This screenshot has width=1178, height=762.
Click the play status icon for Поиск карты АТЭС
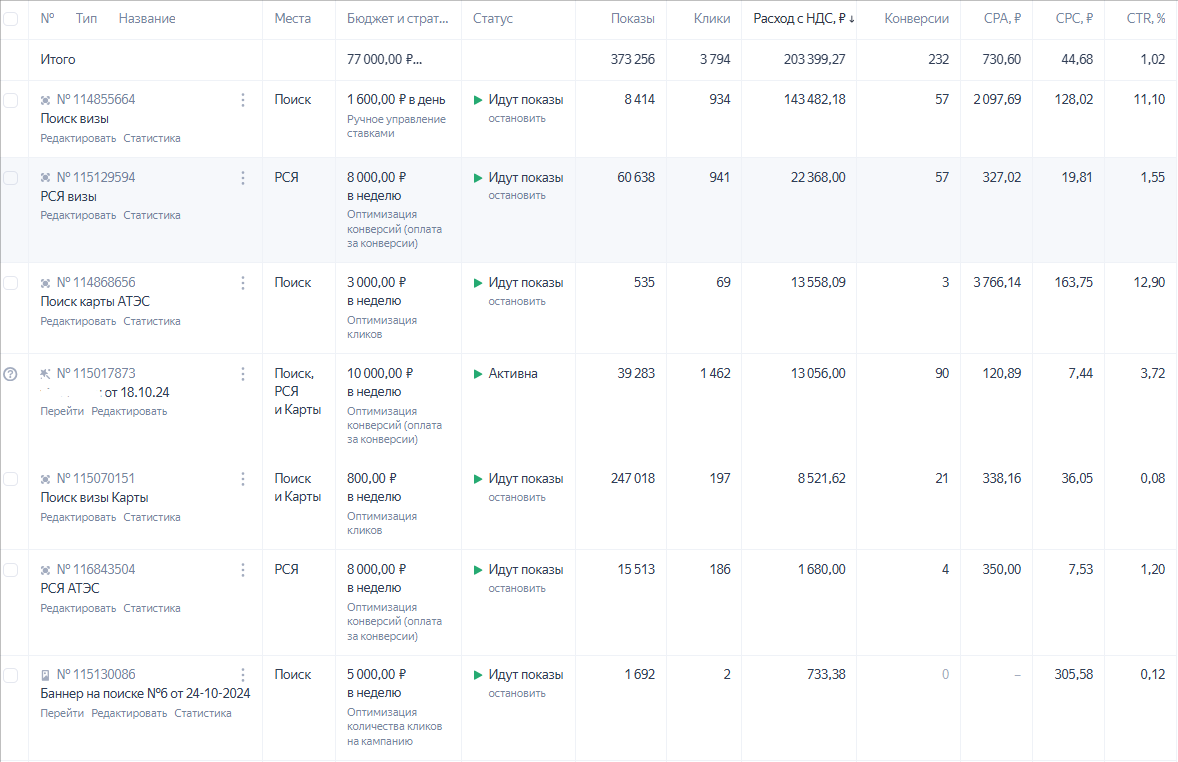coord(478,283)
